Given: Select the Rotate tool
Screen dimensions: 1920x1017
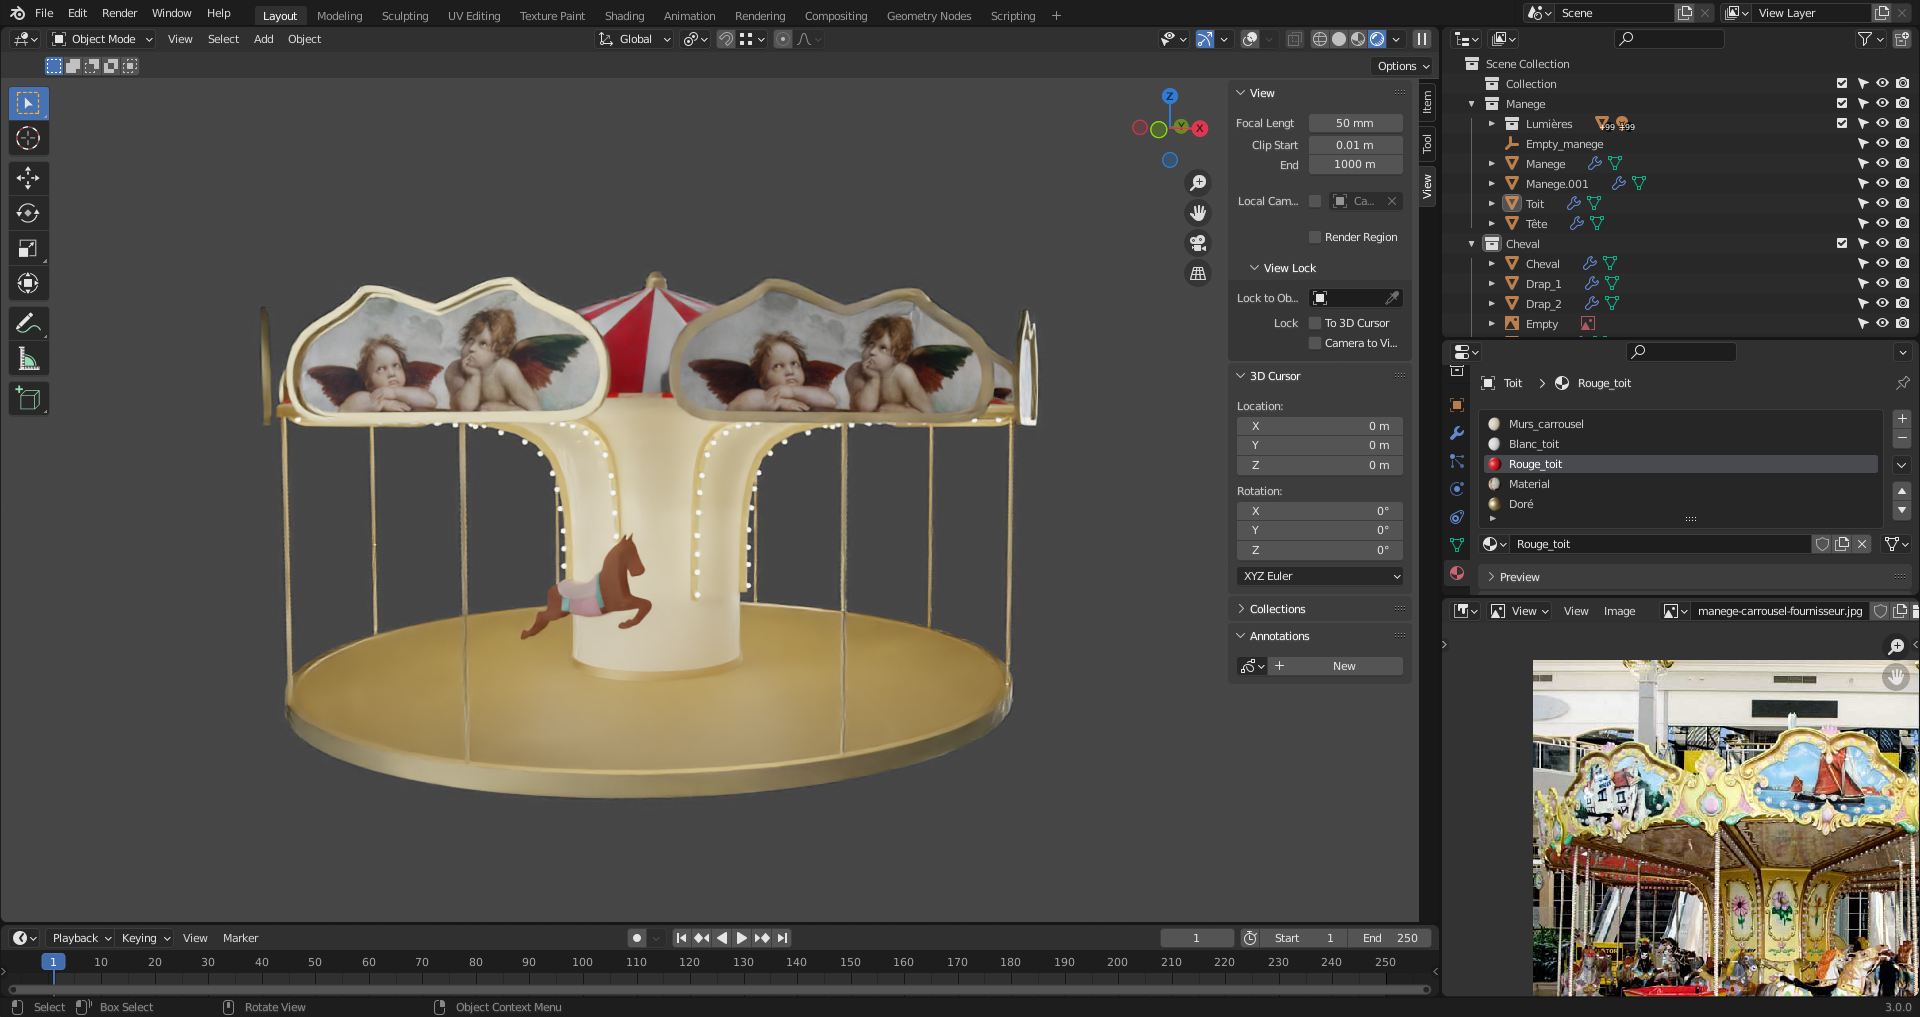Looking at the screenshot, I should (x=28, y=213).
